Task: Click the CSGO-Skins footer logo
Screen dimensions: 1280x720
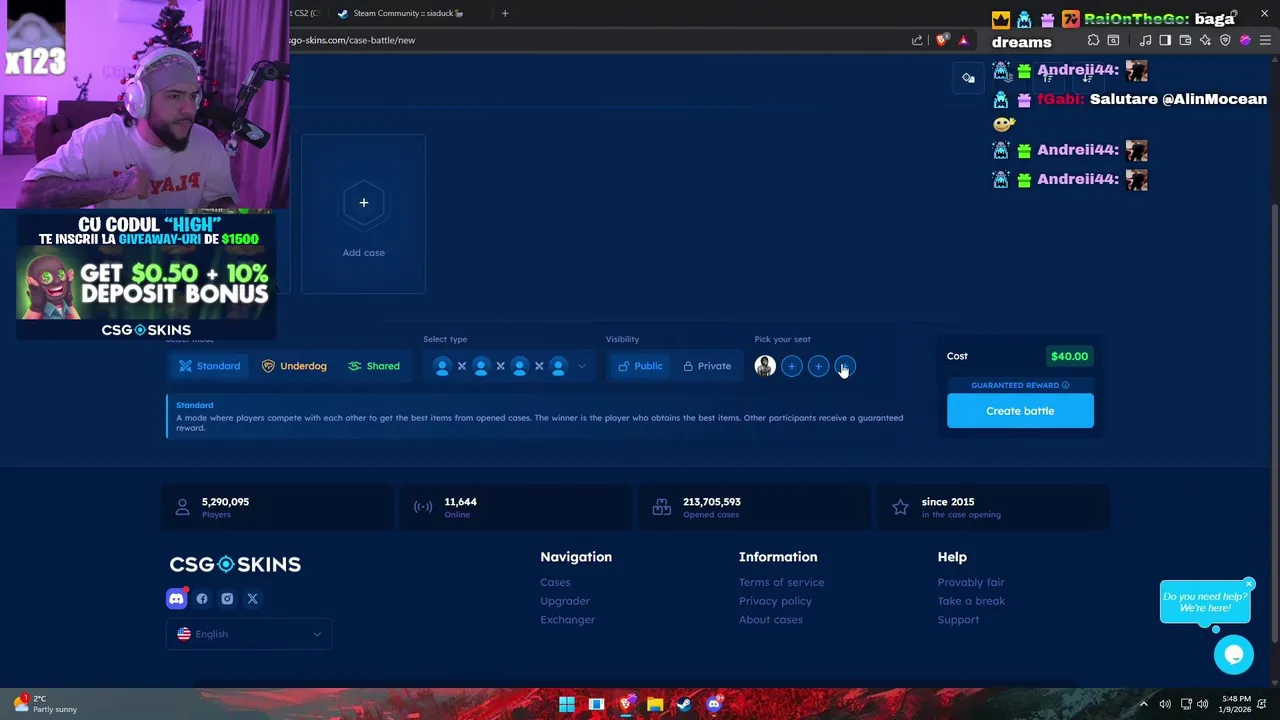Action: click(235, 564)
